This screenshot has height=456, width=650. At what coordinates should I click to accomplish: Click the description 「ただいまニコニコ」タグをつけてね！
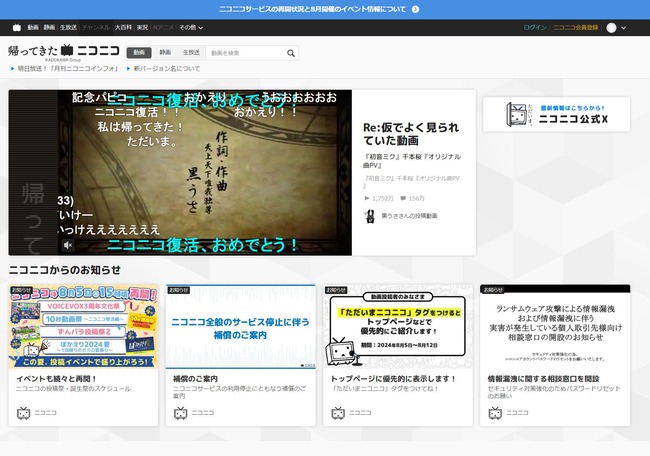click(x=385, y=389)
